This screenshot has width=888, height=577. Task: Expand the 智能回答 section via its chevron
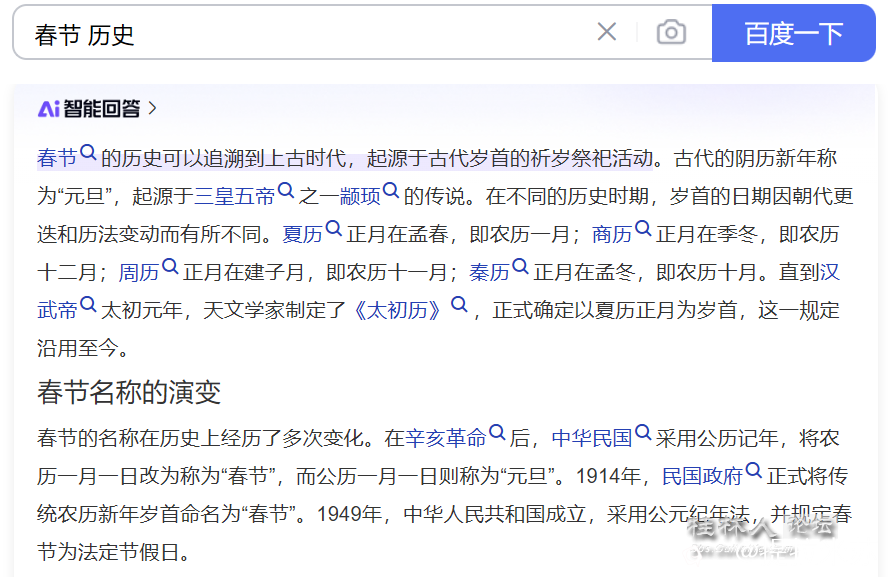click(x=153, y=110)
